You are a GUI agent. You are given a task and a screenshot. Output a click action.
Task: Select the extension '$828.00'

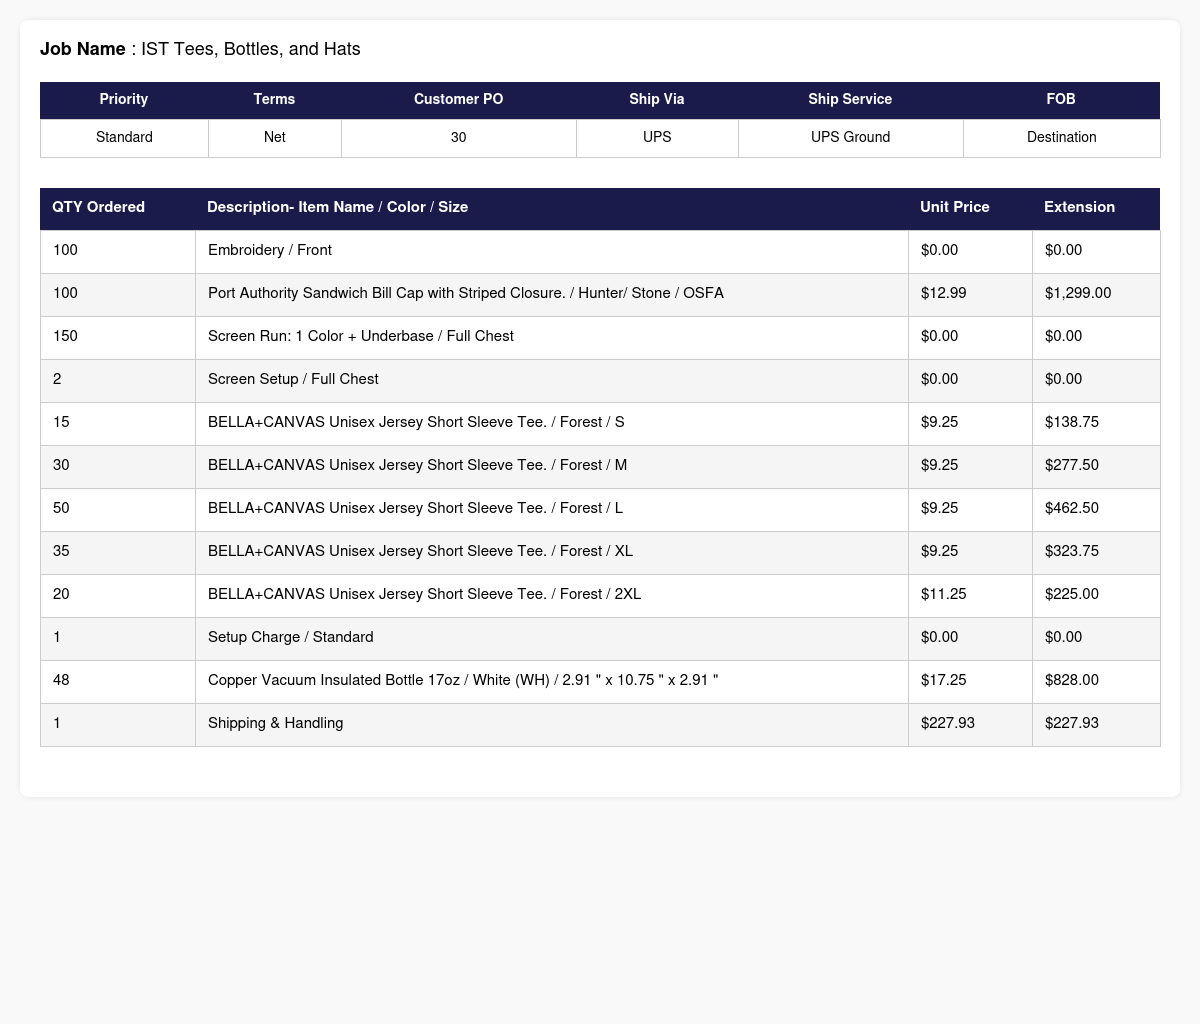tap(1072, 680)
